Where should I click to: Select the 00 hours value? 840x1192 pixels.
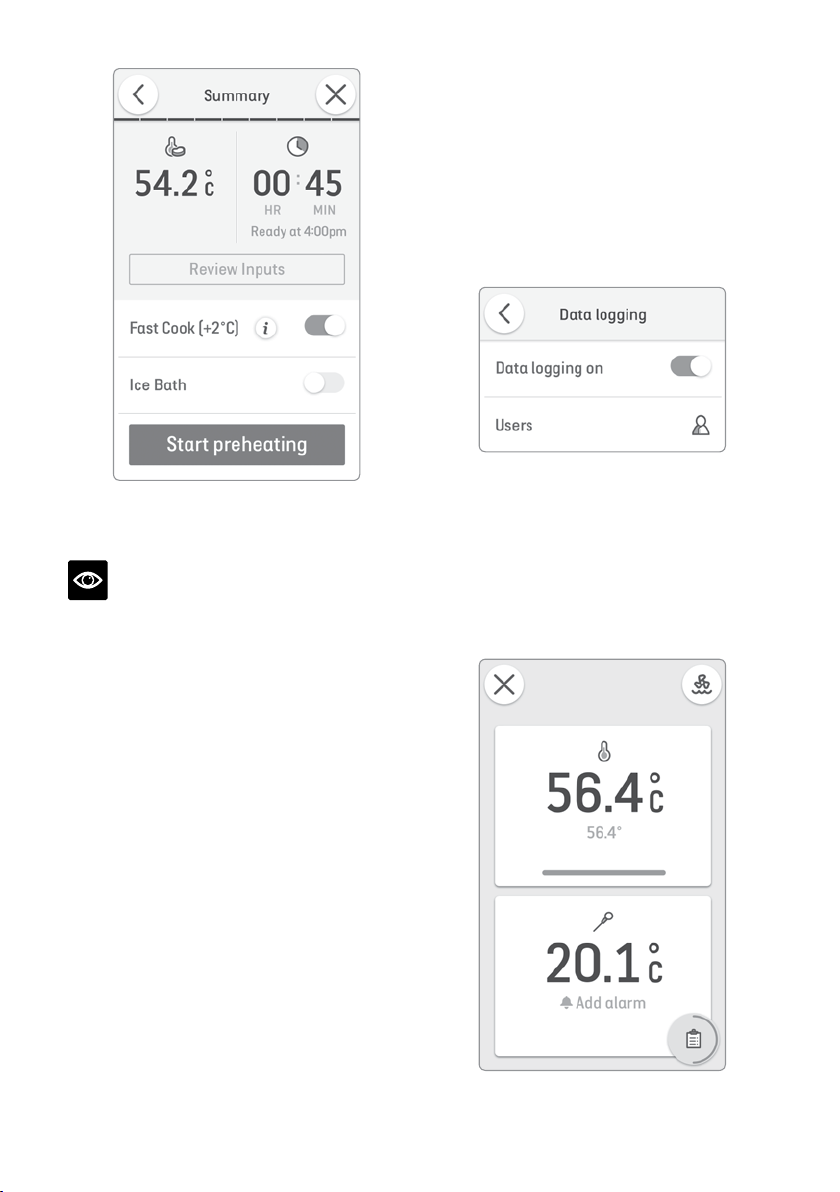pyautogui.click(x=271, y=183)
